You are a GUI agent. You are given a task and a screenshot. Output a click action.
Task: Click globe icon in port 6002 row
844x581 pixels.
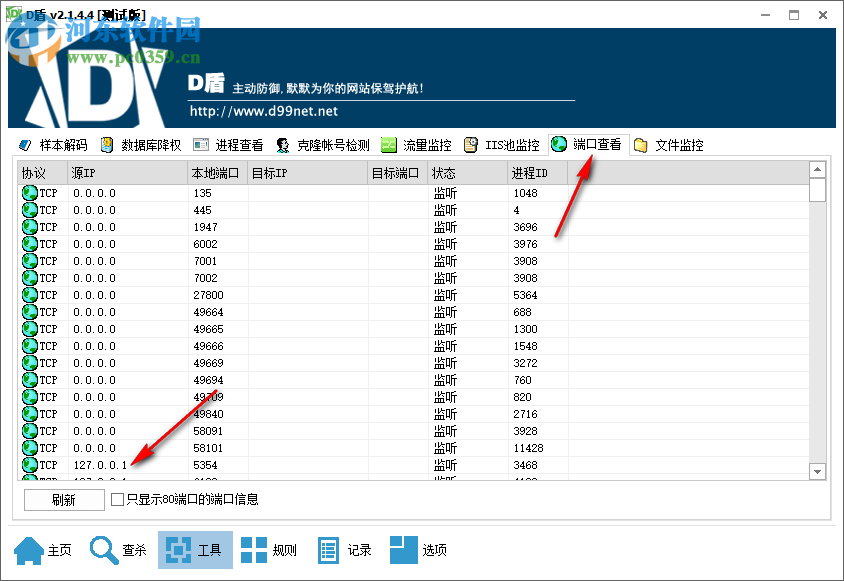tap(30, 244)
